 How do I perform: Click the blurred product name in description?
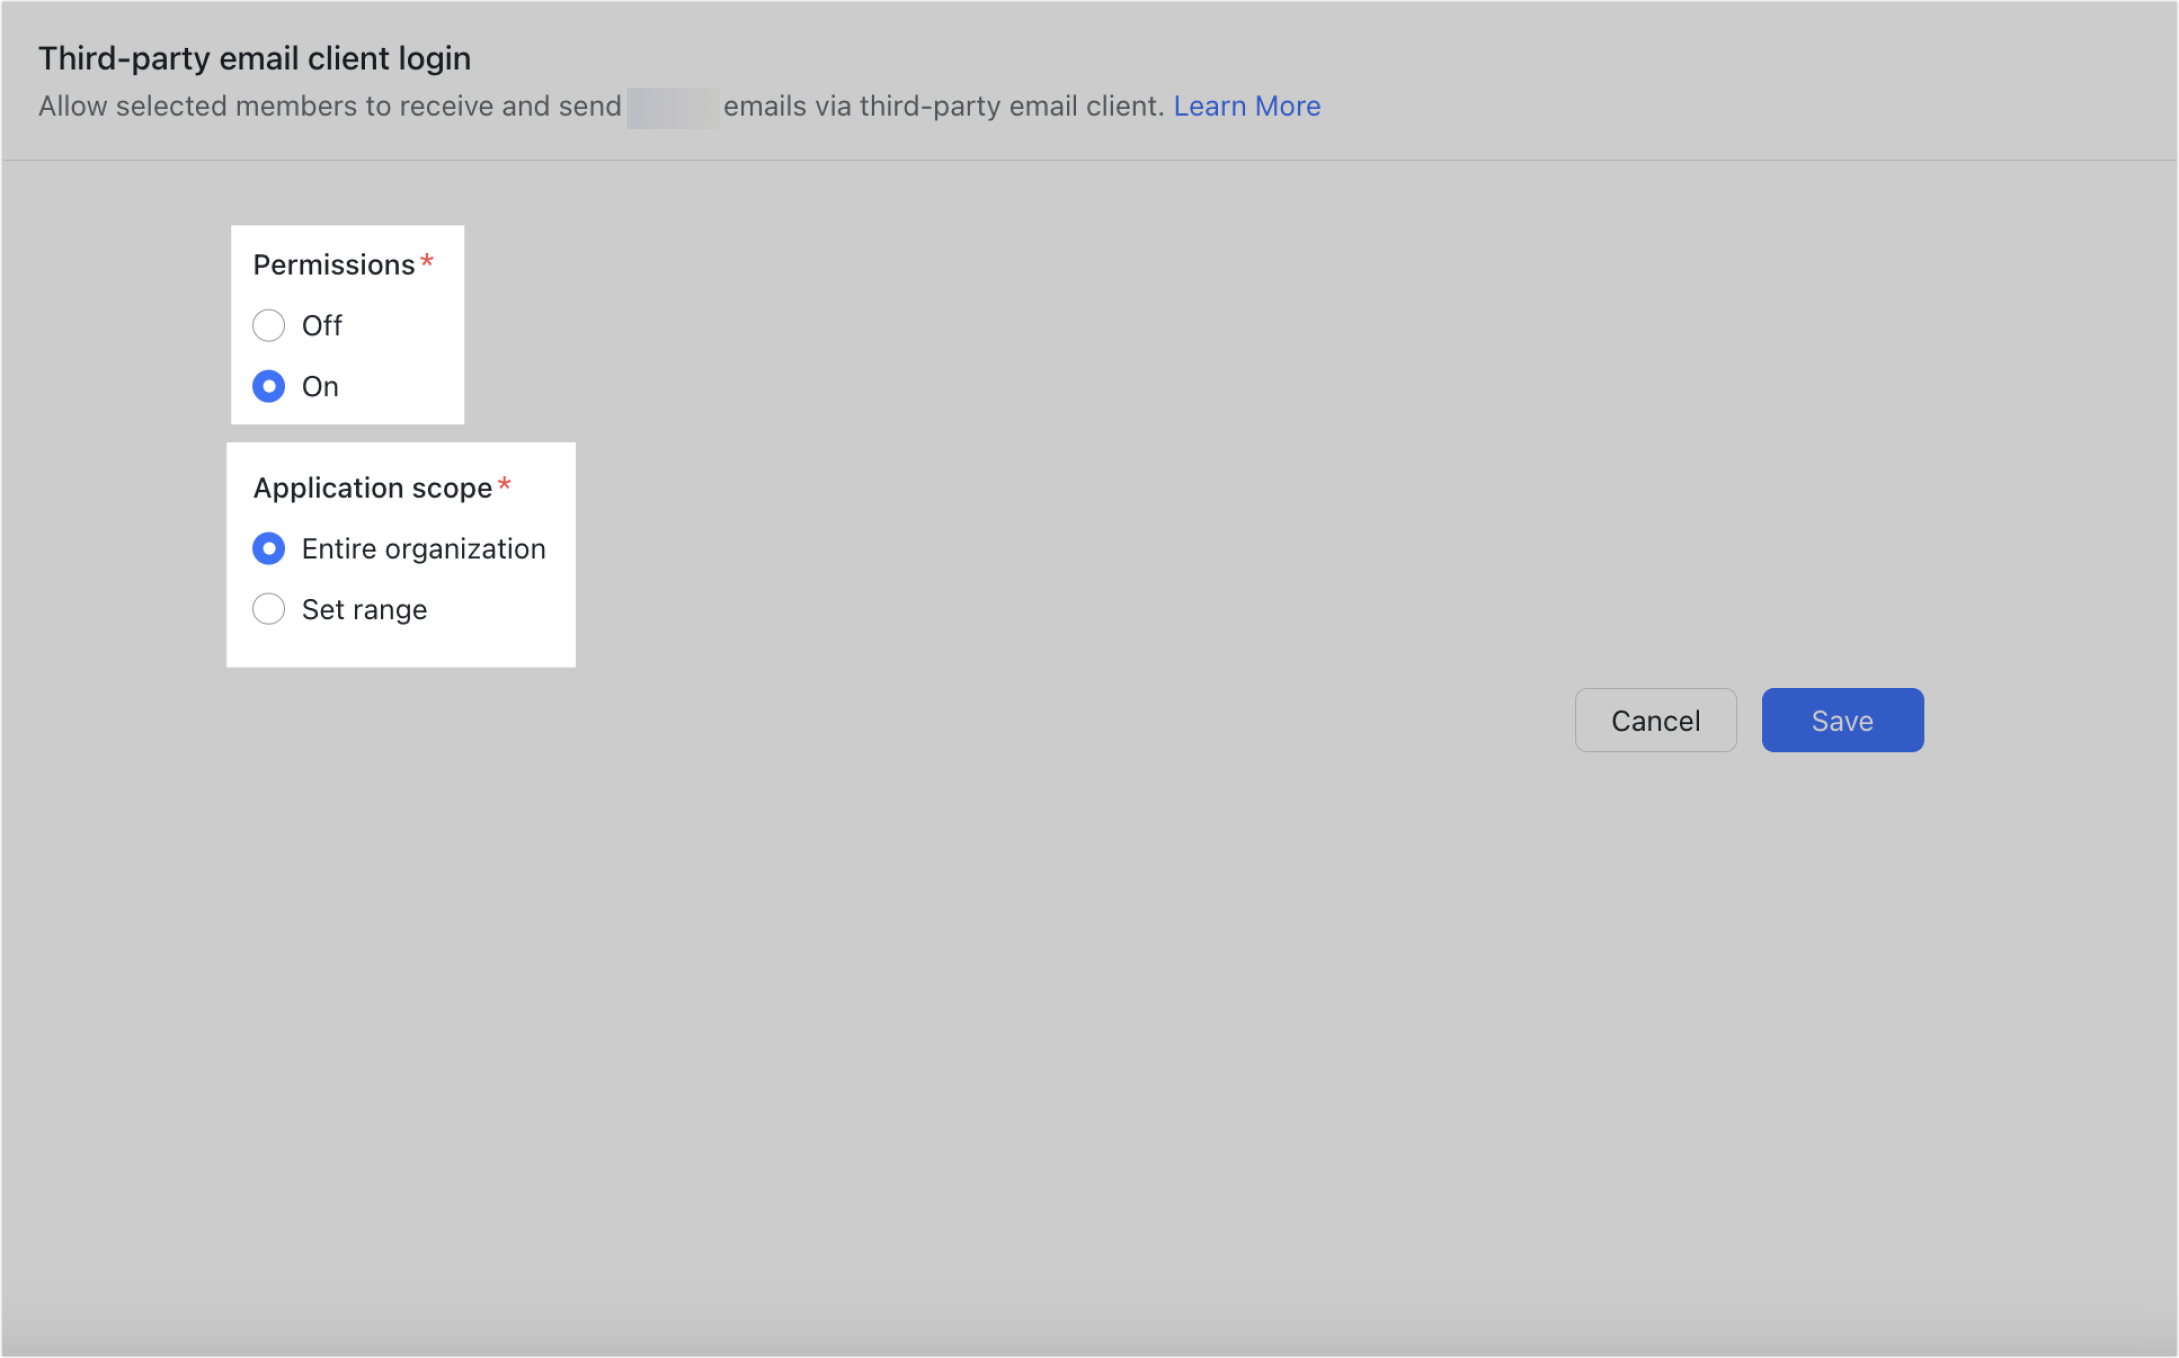(672, 107)
